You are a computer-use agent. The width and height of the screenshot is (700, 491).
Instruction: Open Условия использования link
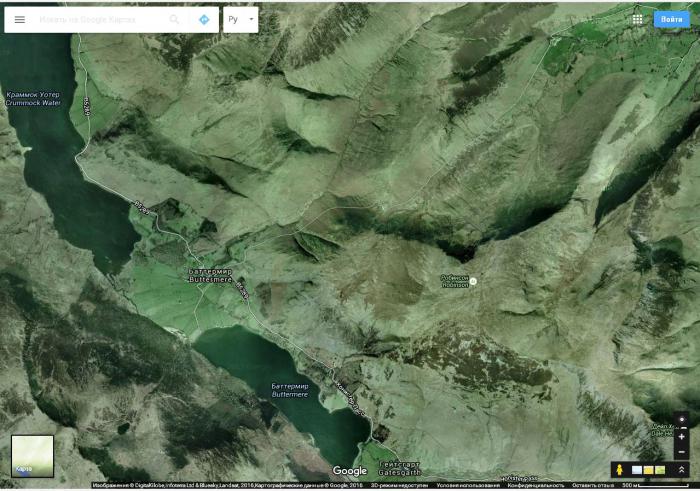coord(467,486)
